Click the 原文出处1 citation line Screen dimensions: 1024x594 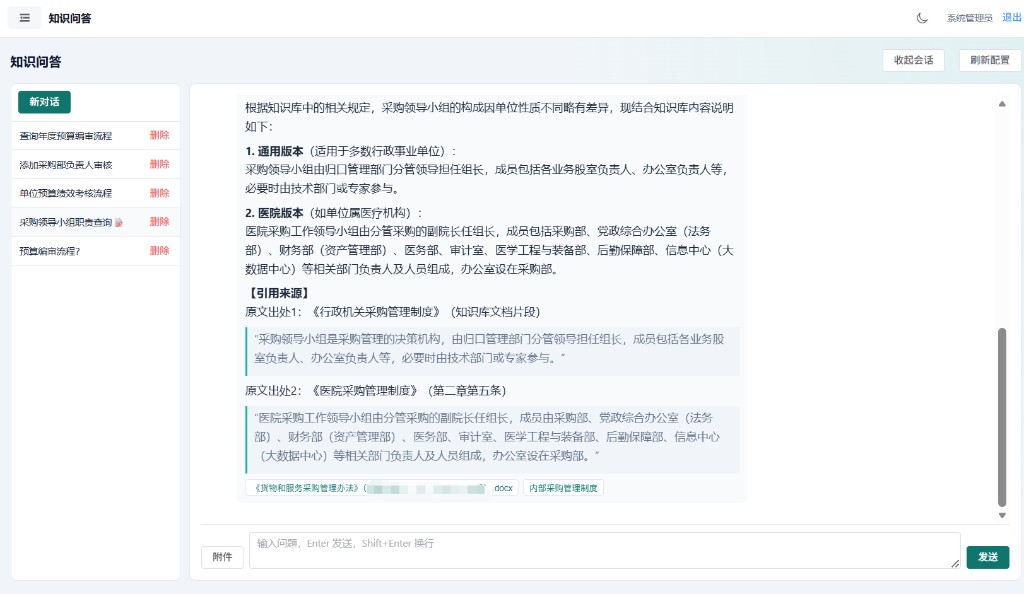coord(392,312)
